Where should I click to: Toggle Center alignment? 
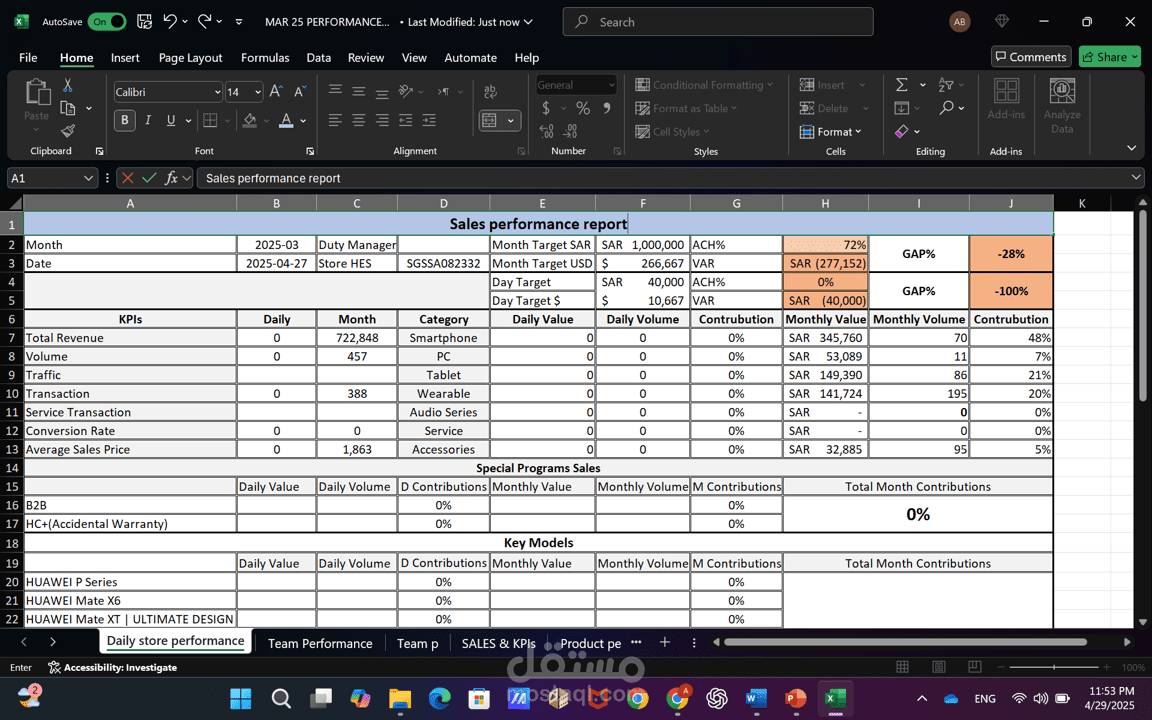pyautogui.click(x=359, y=120)
